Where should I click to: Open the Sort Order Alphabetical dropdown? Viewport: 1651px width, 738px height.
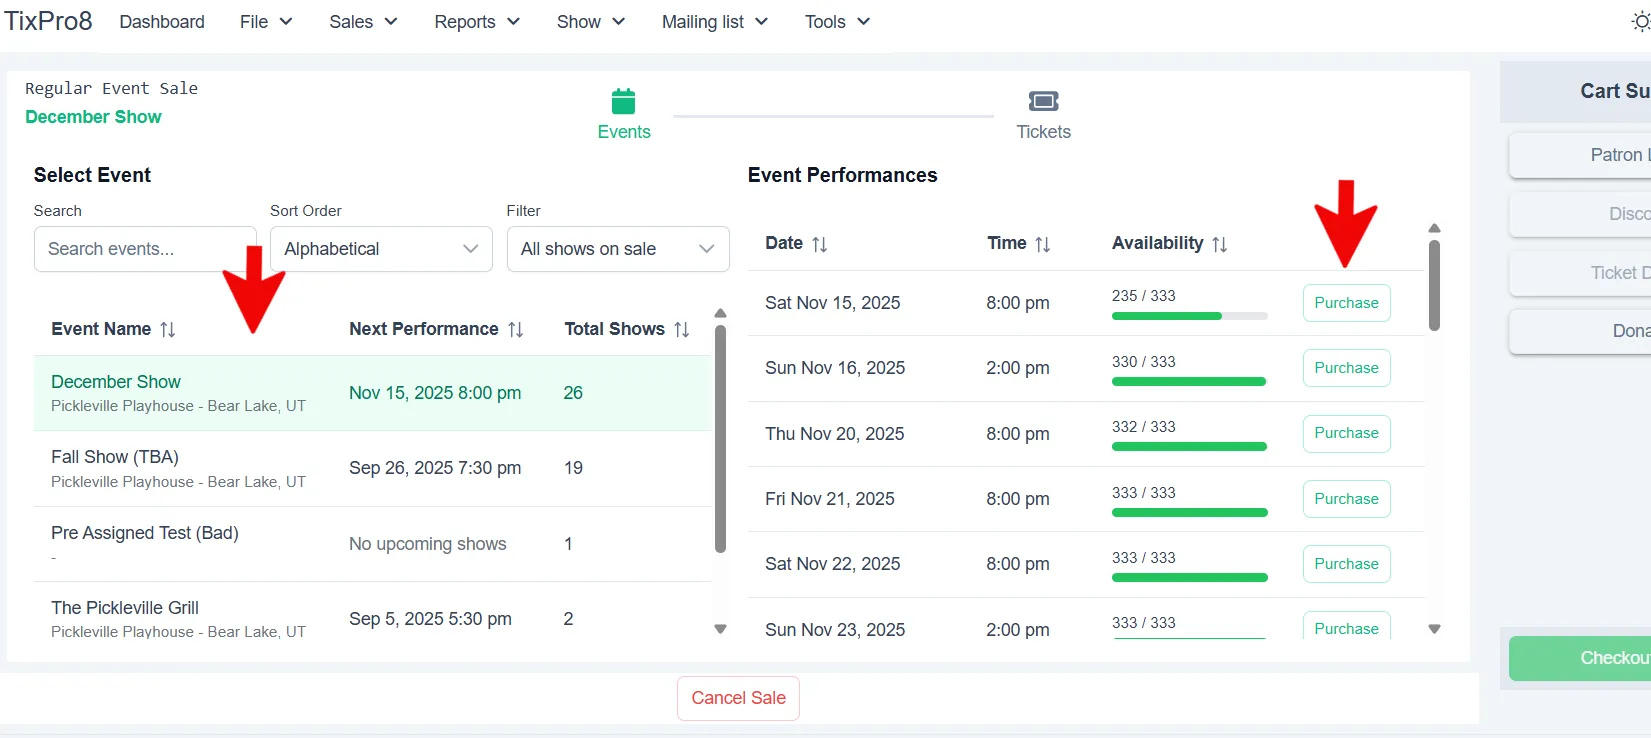(x=381, y=249)
